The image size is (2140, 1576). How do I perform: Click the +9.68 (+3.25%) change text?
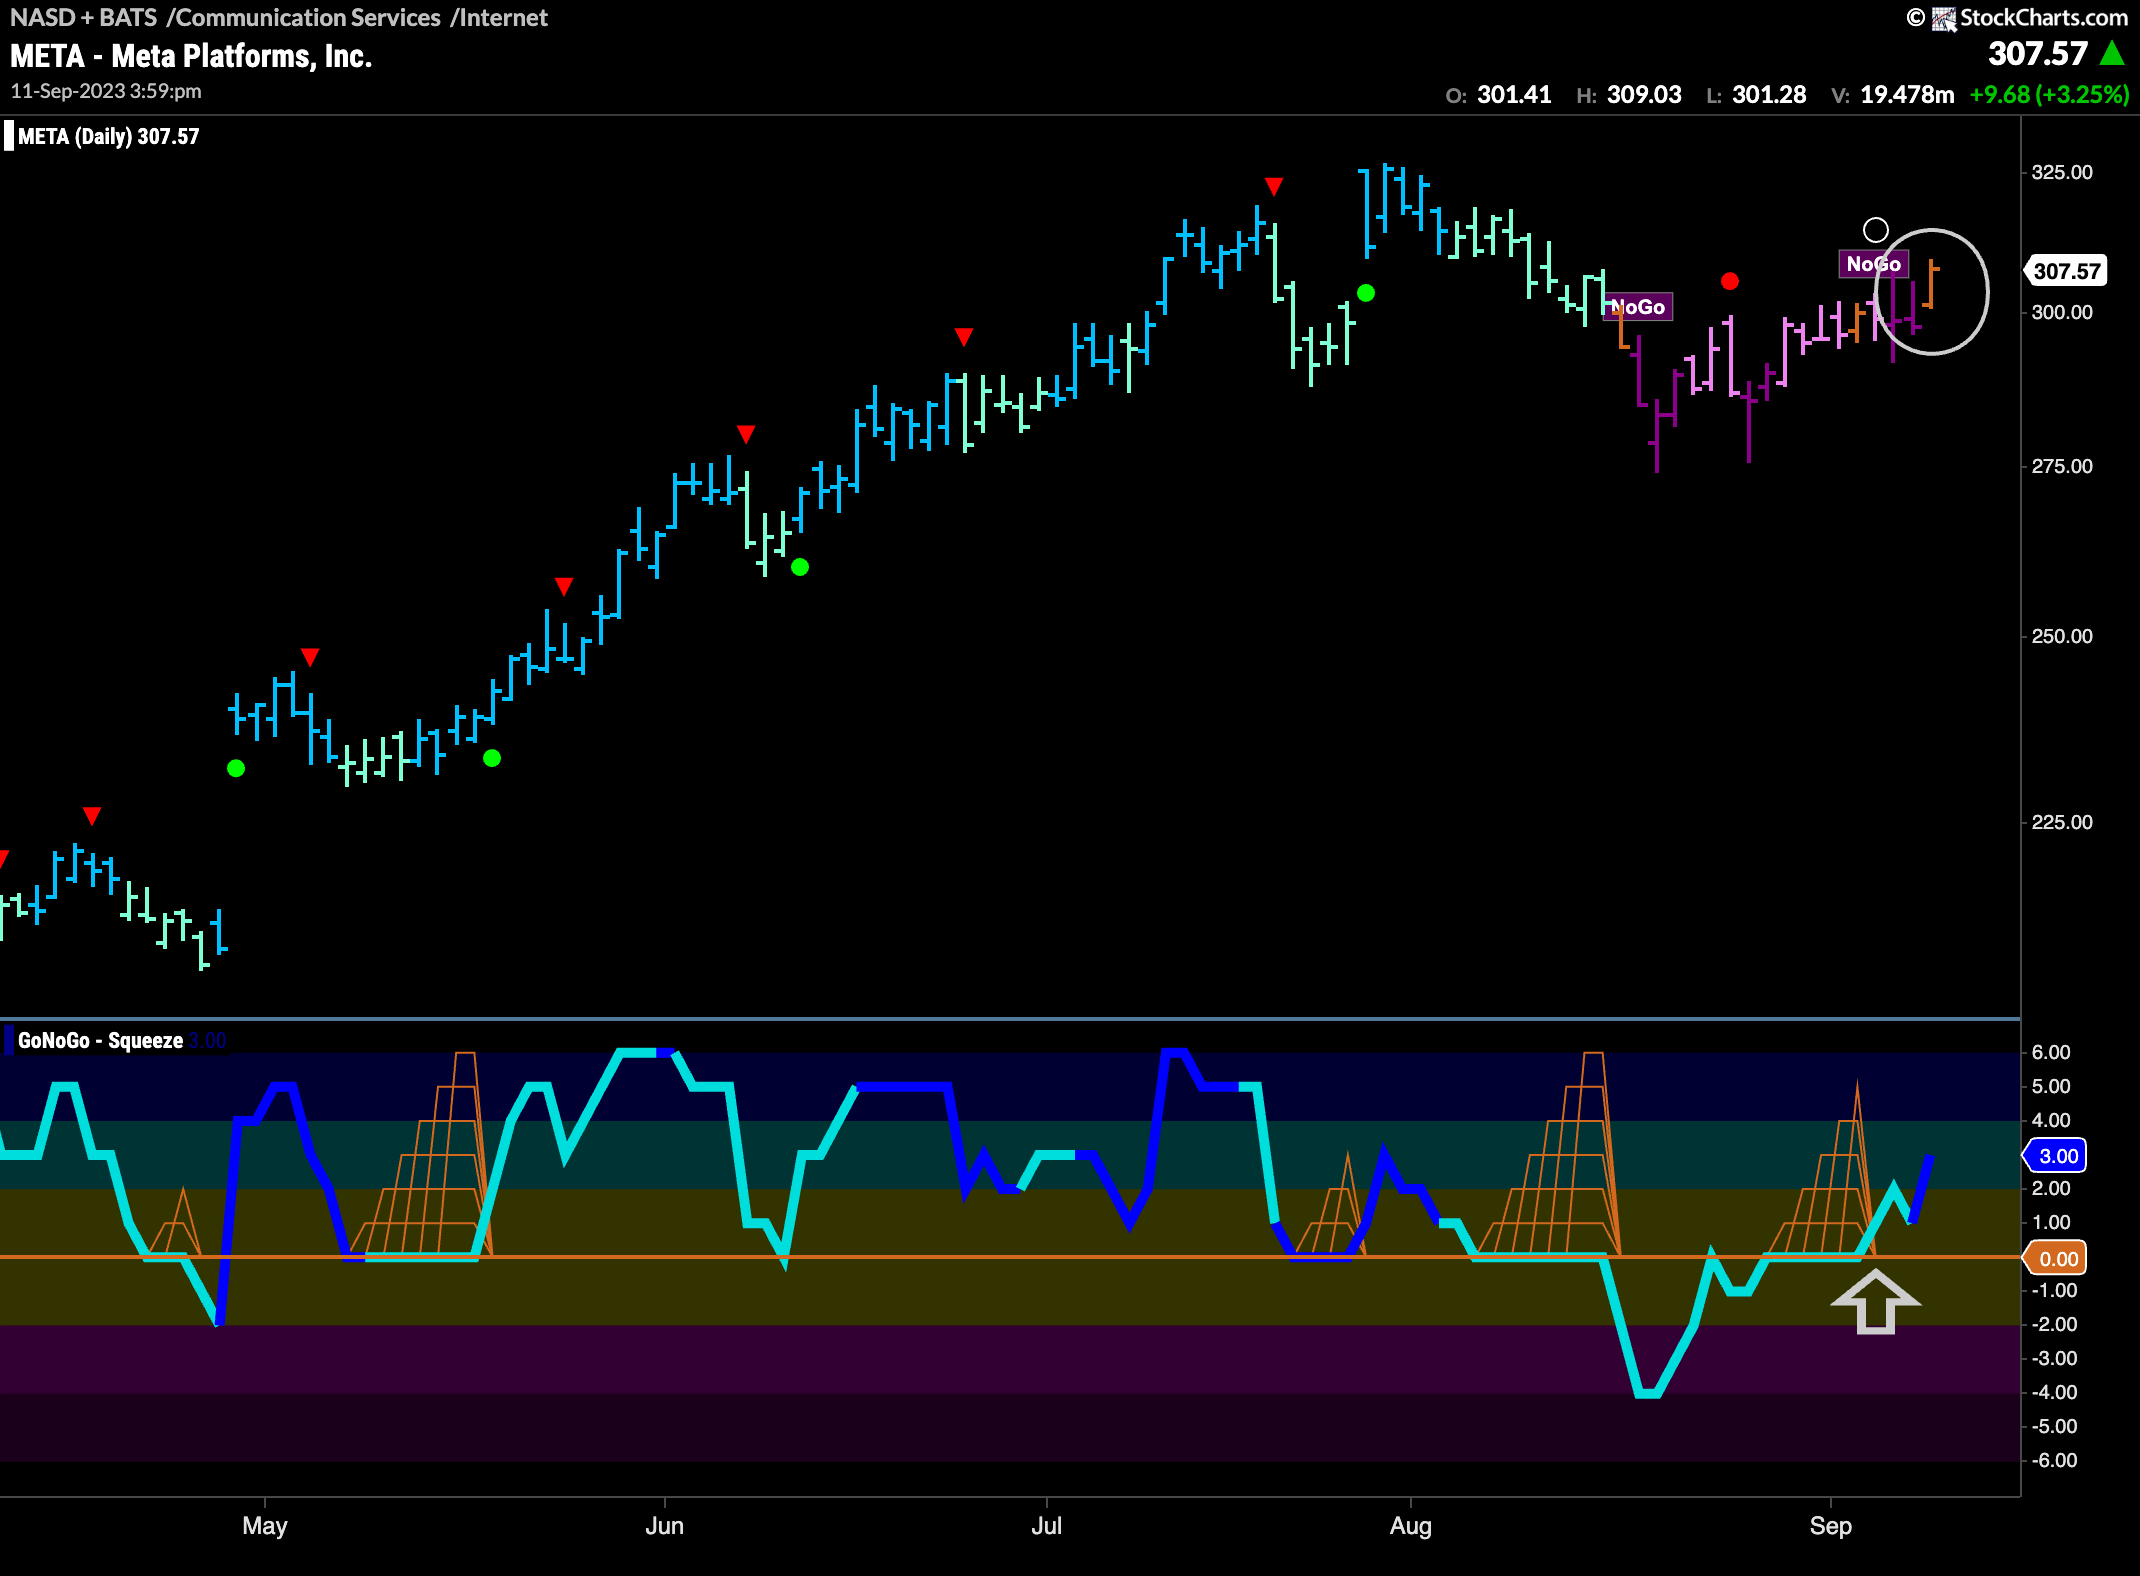2049,95
